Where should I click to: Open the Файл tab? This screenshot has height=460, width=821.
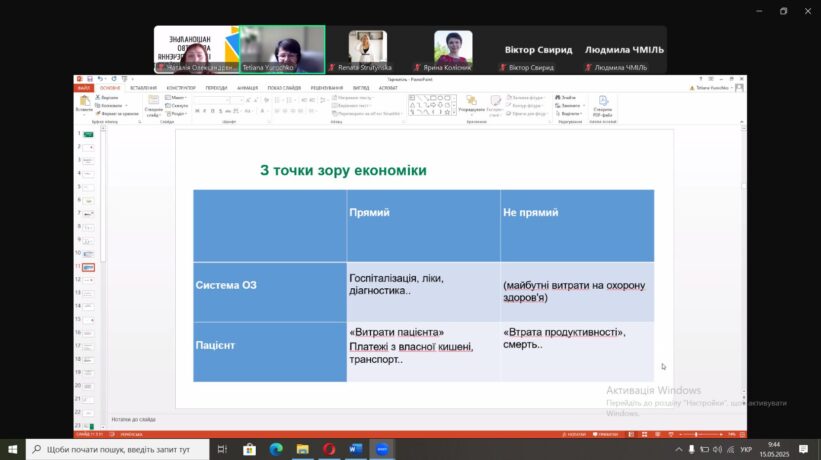[84, 88]
